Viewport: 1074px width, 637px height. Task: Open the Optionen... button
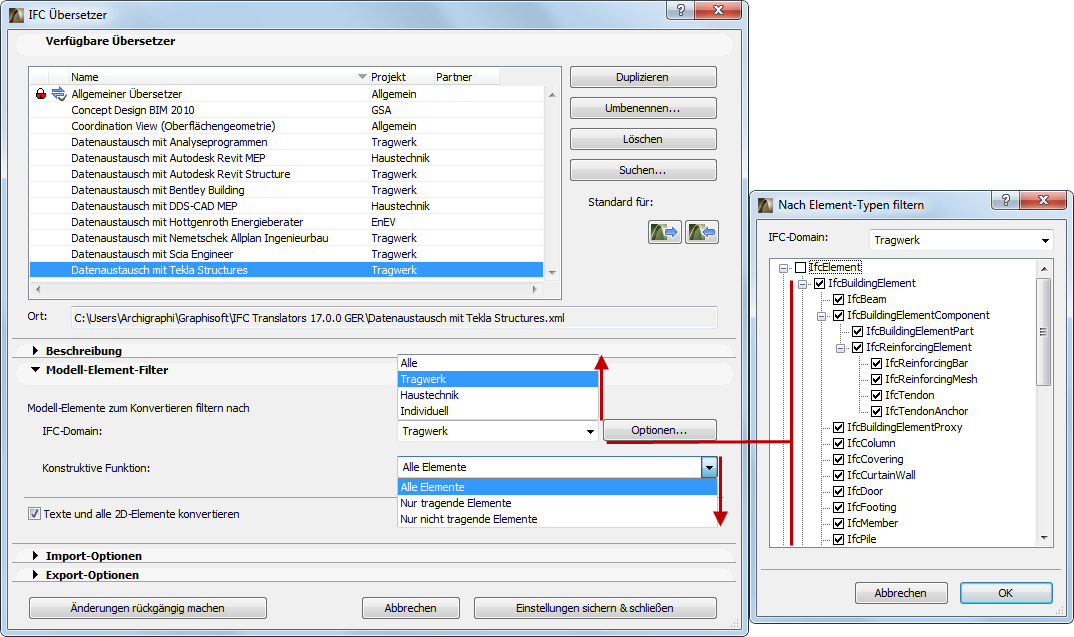660,430
